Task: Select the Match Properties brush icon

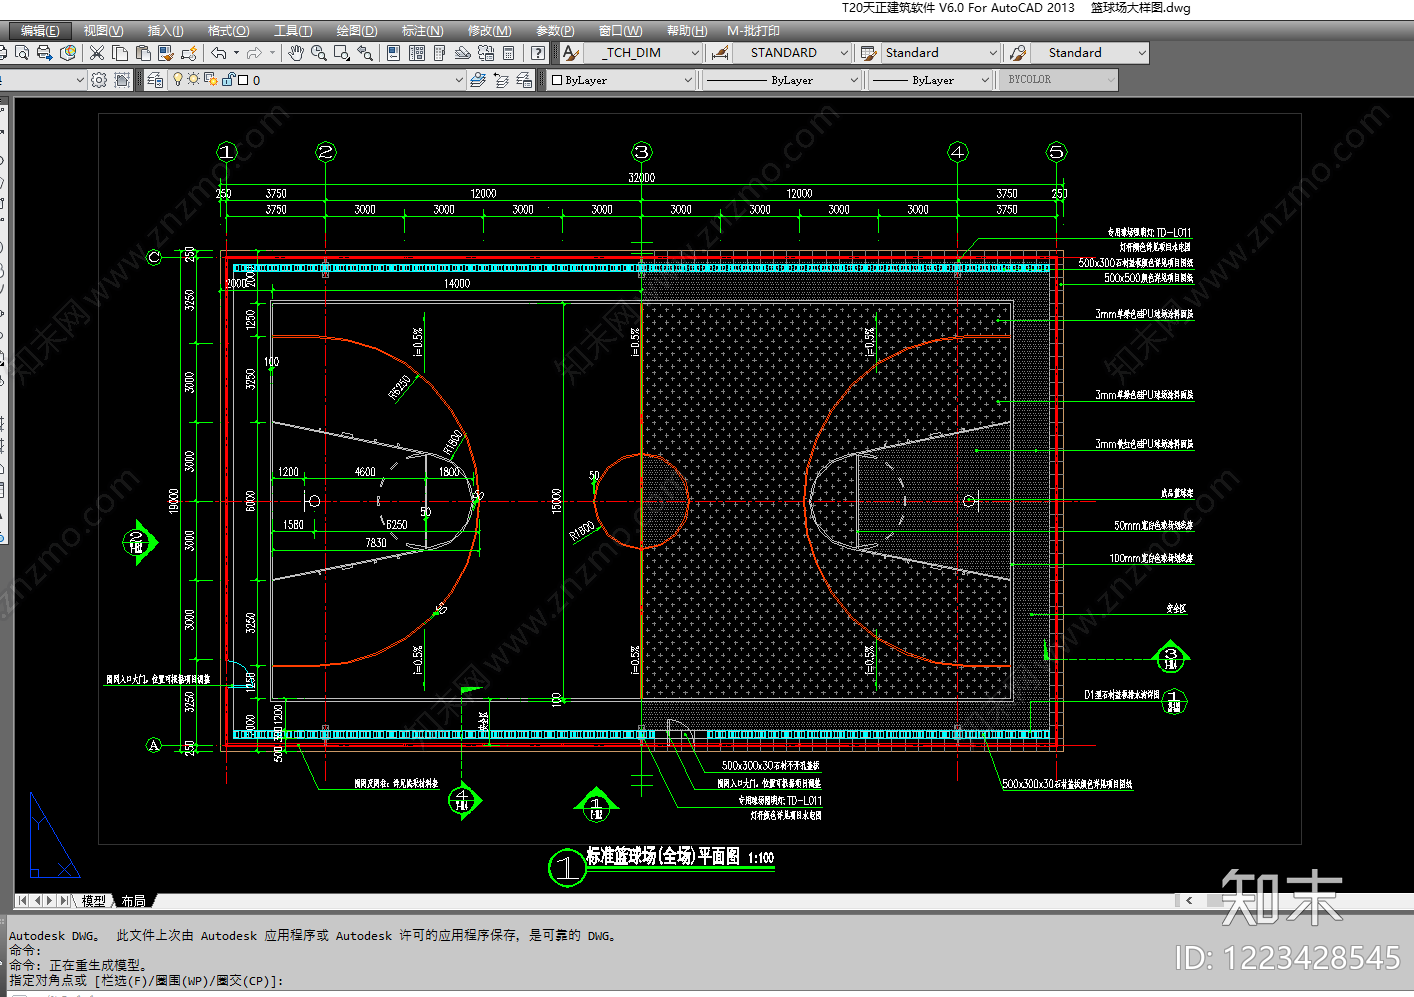Action: [165, 52]
